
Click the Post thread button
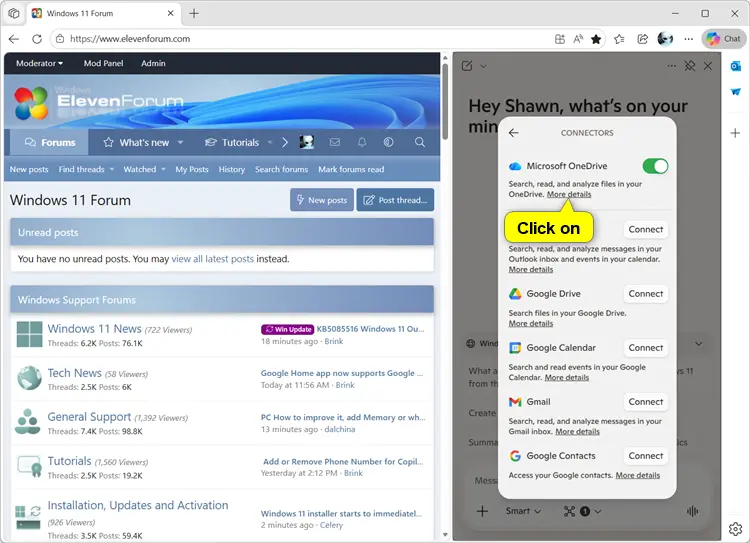pyautogui.click(x=395, y=200)
